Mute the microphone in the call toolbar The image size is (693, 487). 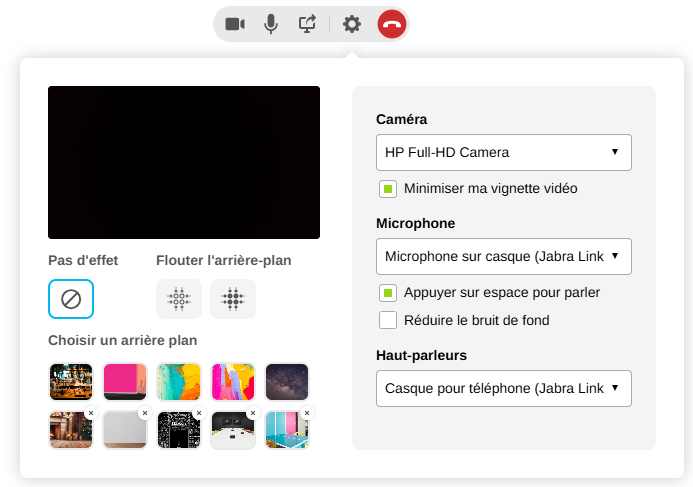pos(271,24)
